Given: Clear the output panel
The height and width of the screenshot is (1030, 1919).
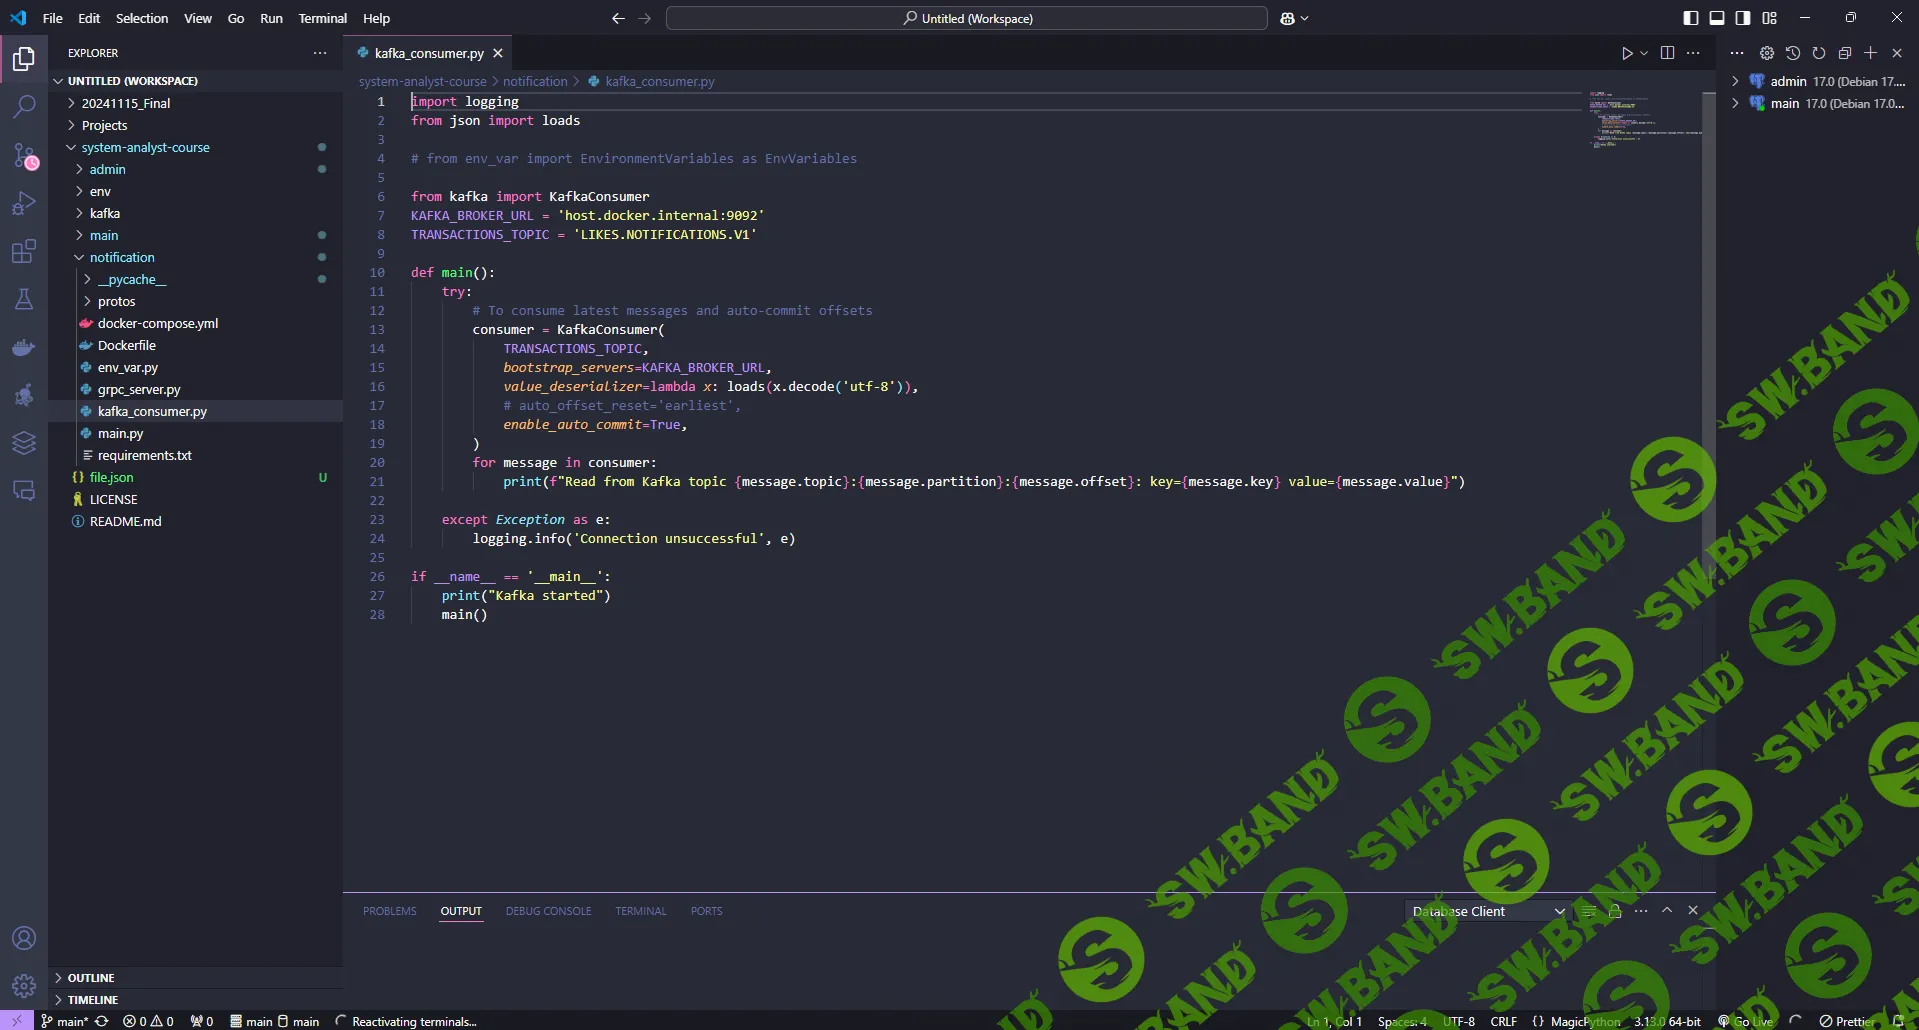Looking at the screenshot, I should pyautogui.click(x=1589, y=911).
